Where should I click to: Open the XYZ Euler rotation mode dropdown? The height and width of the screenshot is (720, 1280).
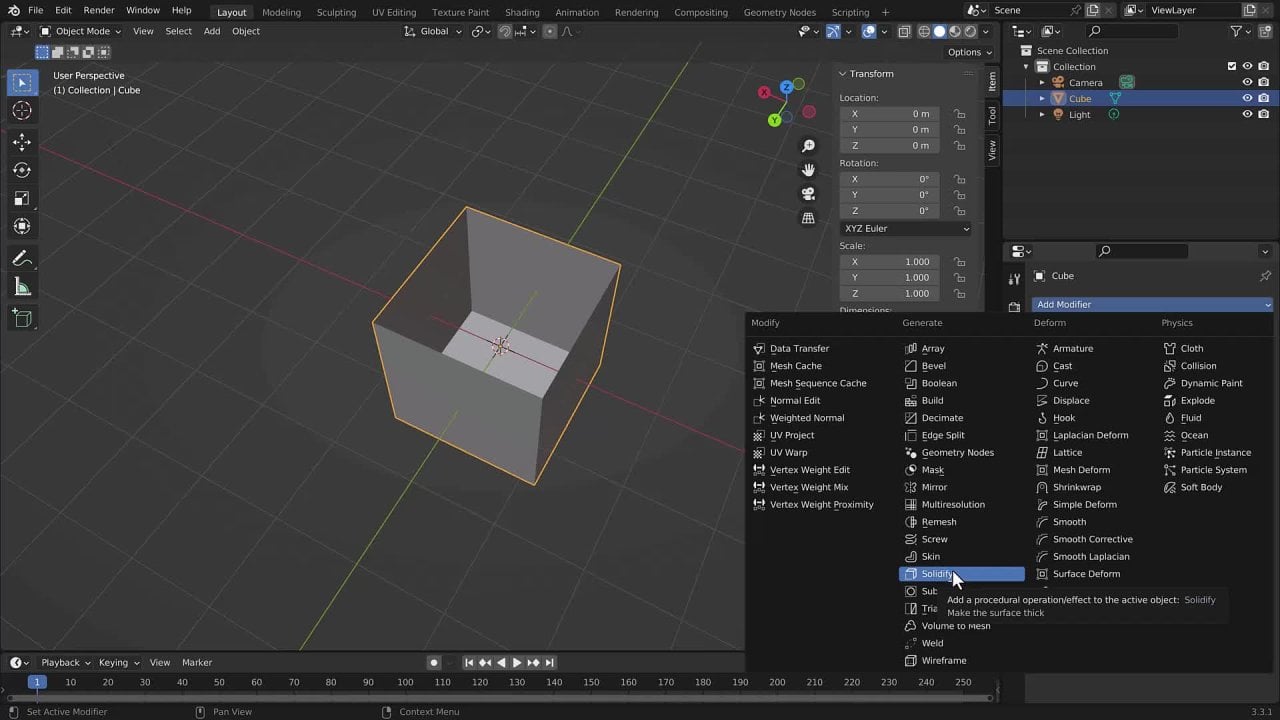click(x=906, y=229)
